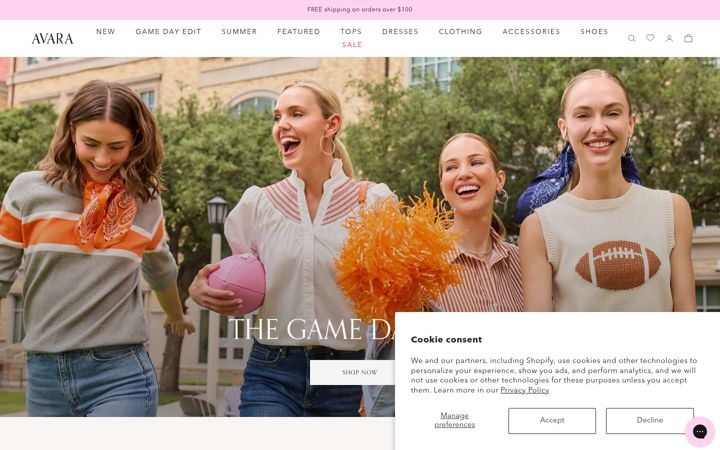Click the free shipping announcement bar
The width and height of the screenshot is (720, 450).
[360, 10]
